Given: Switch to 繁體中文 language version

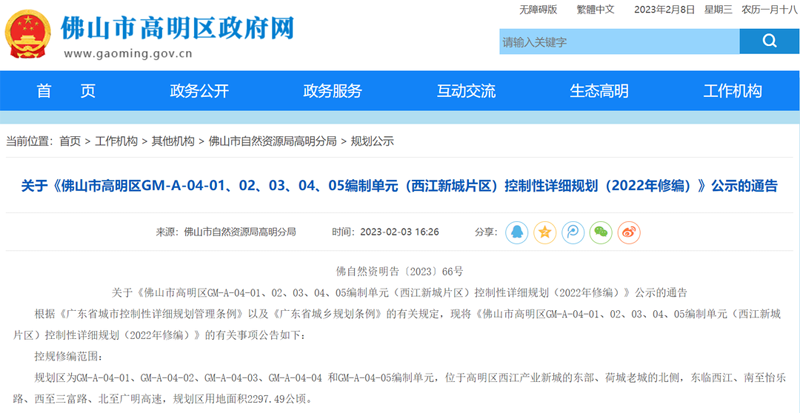Looking at the screenshot, I should pyautogui.click(x=598, y=9).
